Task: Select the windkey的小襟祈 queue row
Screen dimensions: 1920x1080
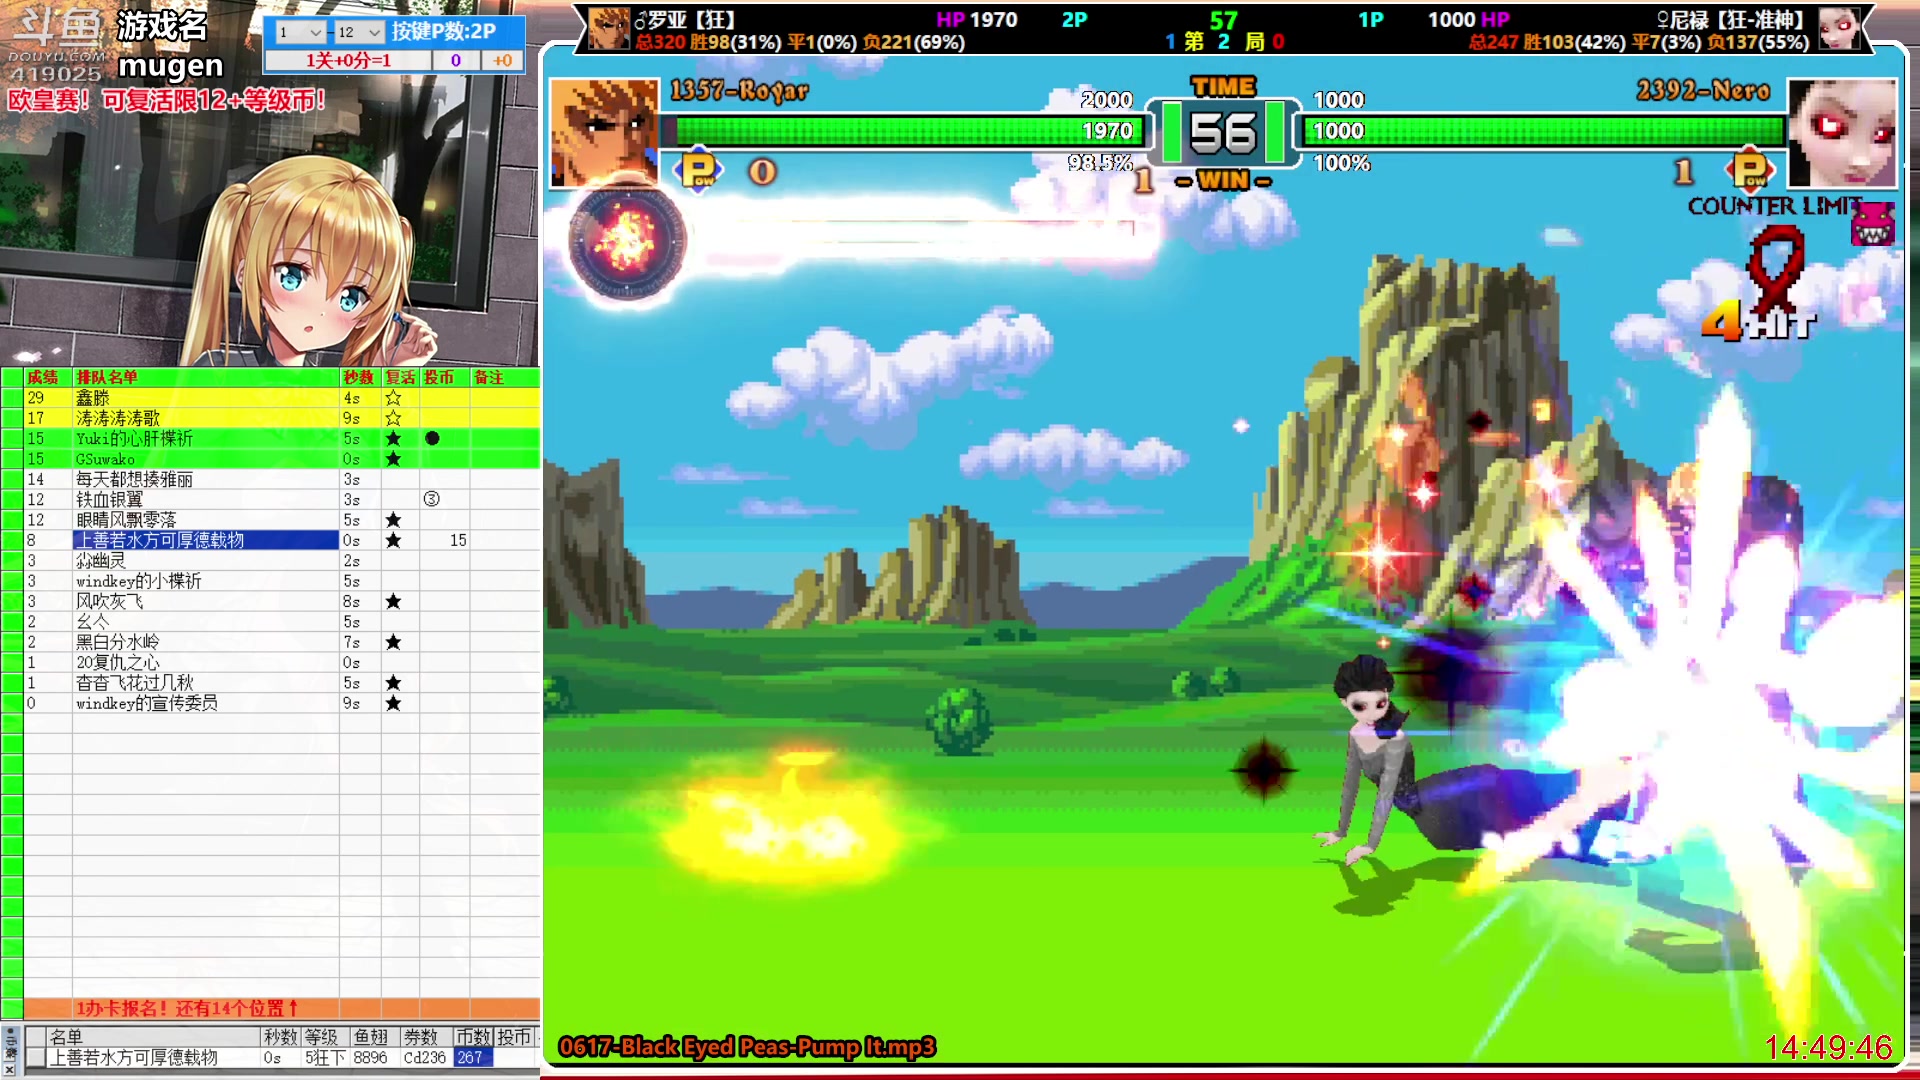Action: (x=280, y=581)
